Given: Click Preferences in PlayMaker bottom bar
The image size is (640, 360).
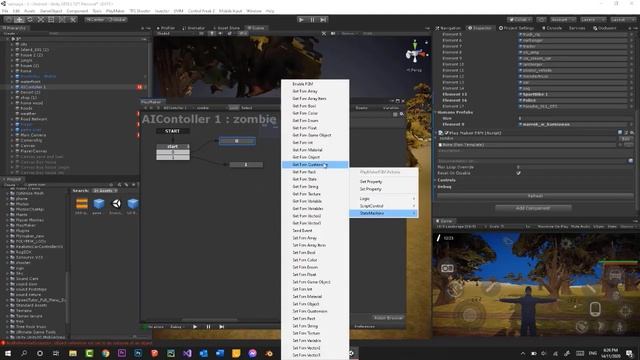Looking at the screenshot, I should [x=365, y=327].
